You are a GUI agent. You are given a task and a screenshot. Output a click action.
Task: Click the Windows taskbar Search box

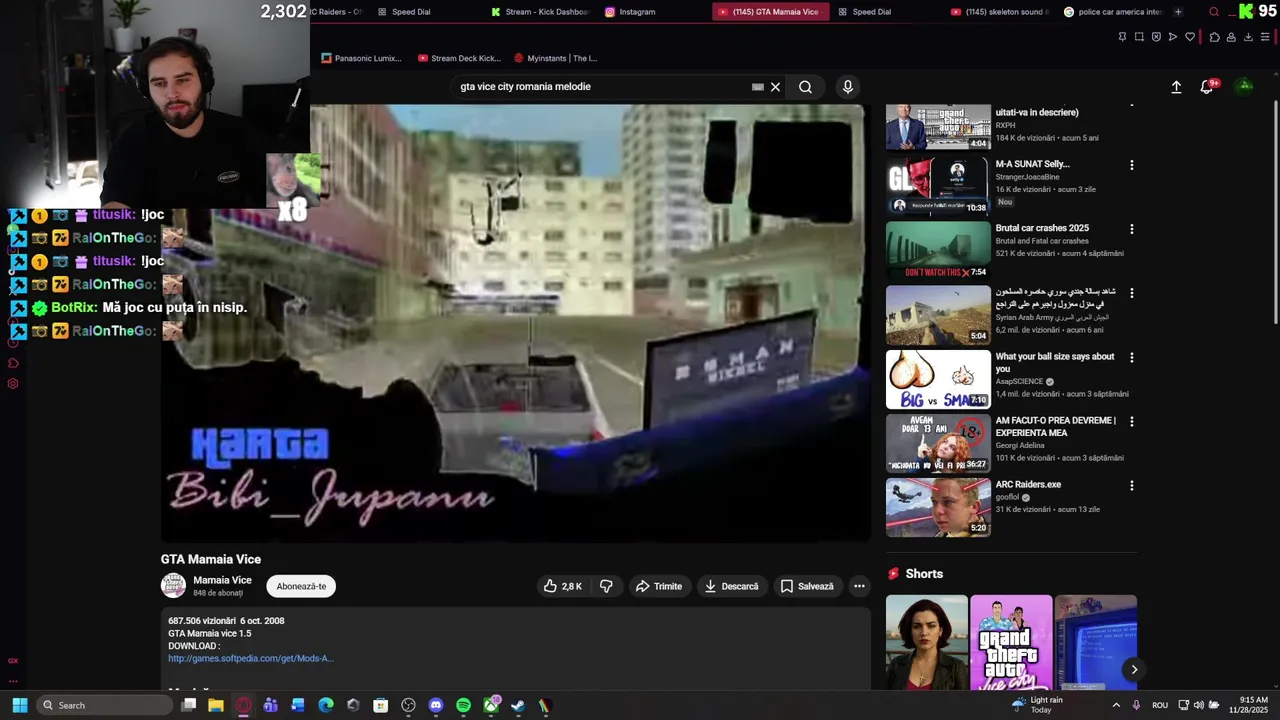105,705
